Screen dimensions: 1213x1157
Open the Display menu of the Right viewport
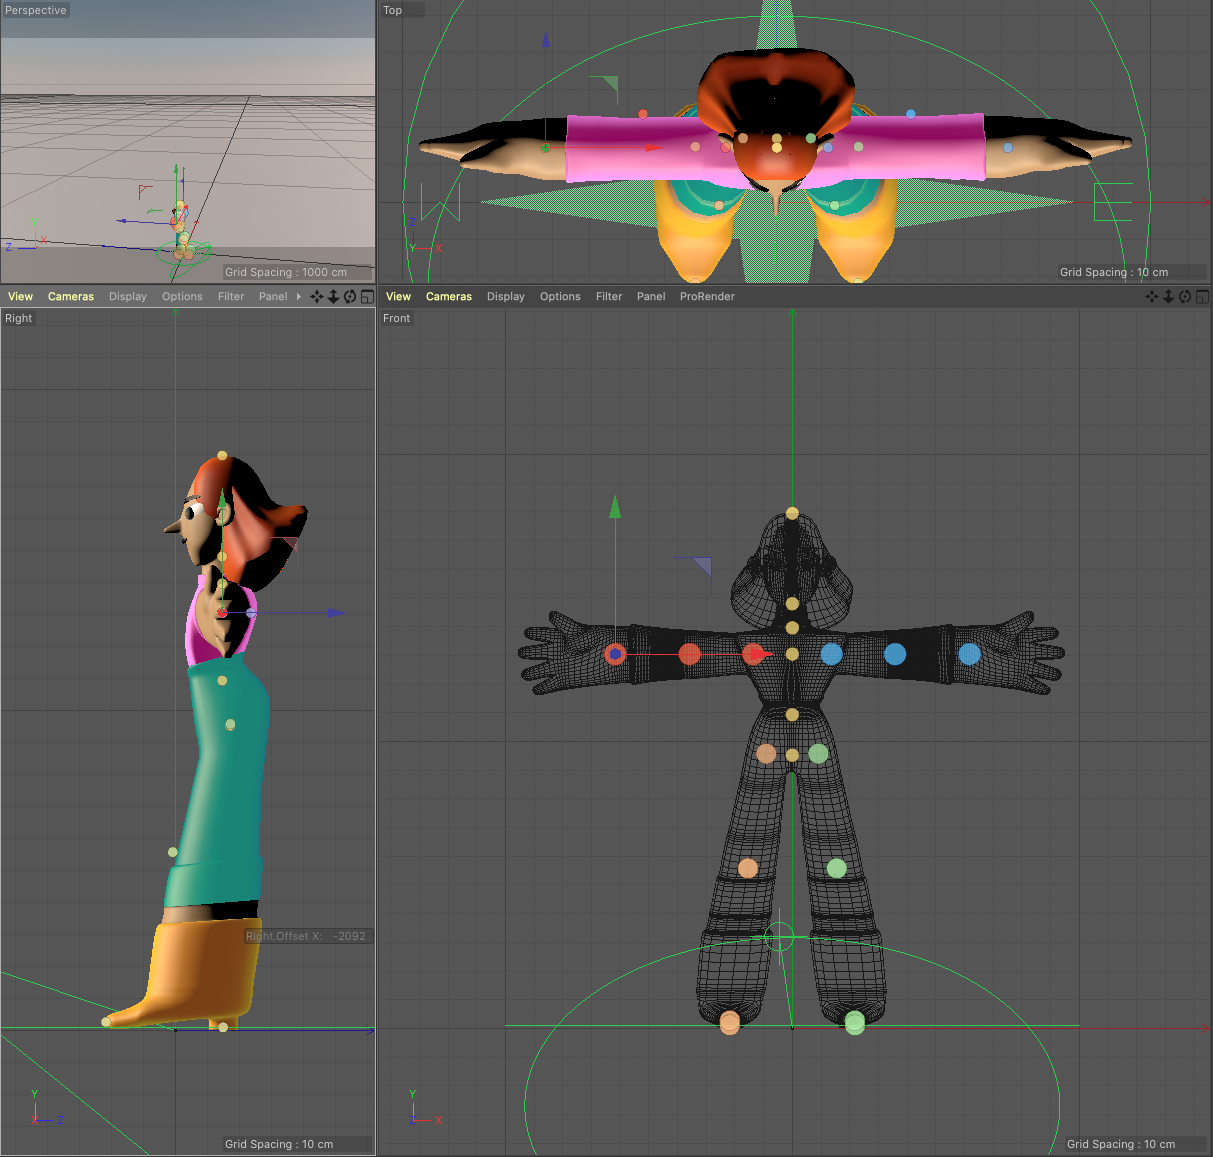[x=128, y=296]
